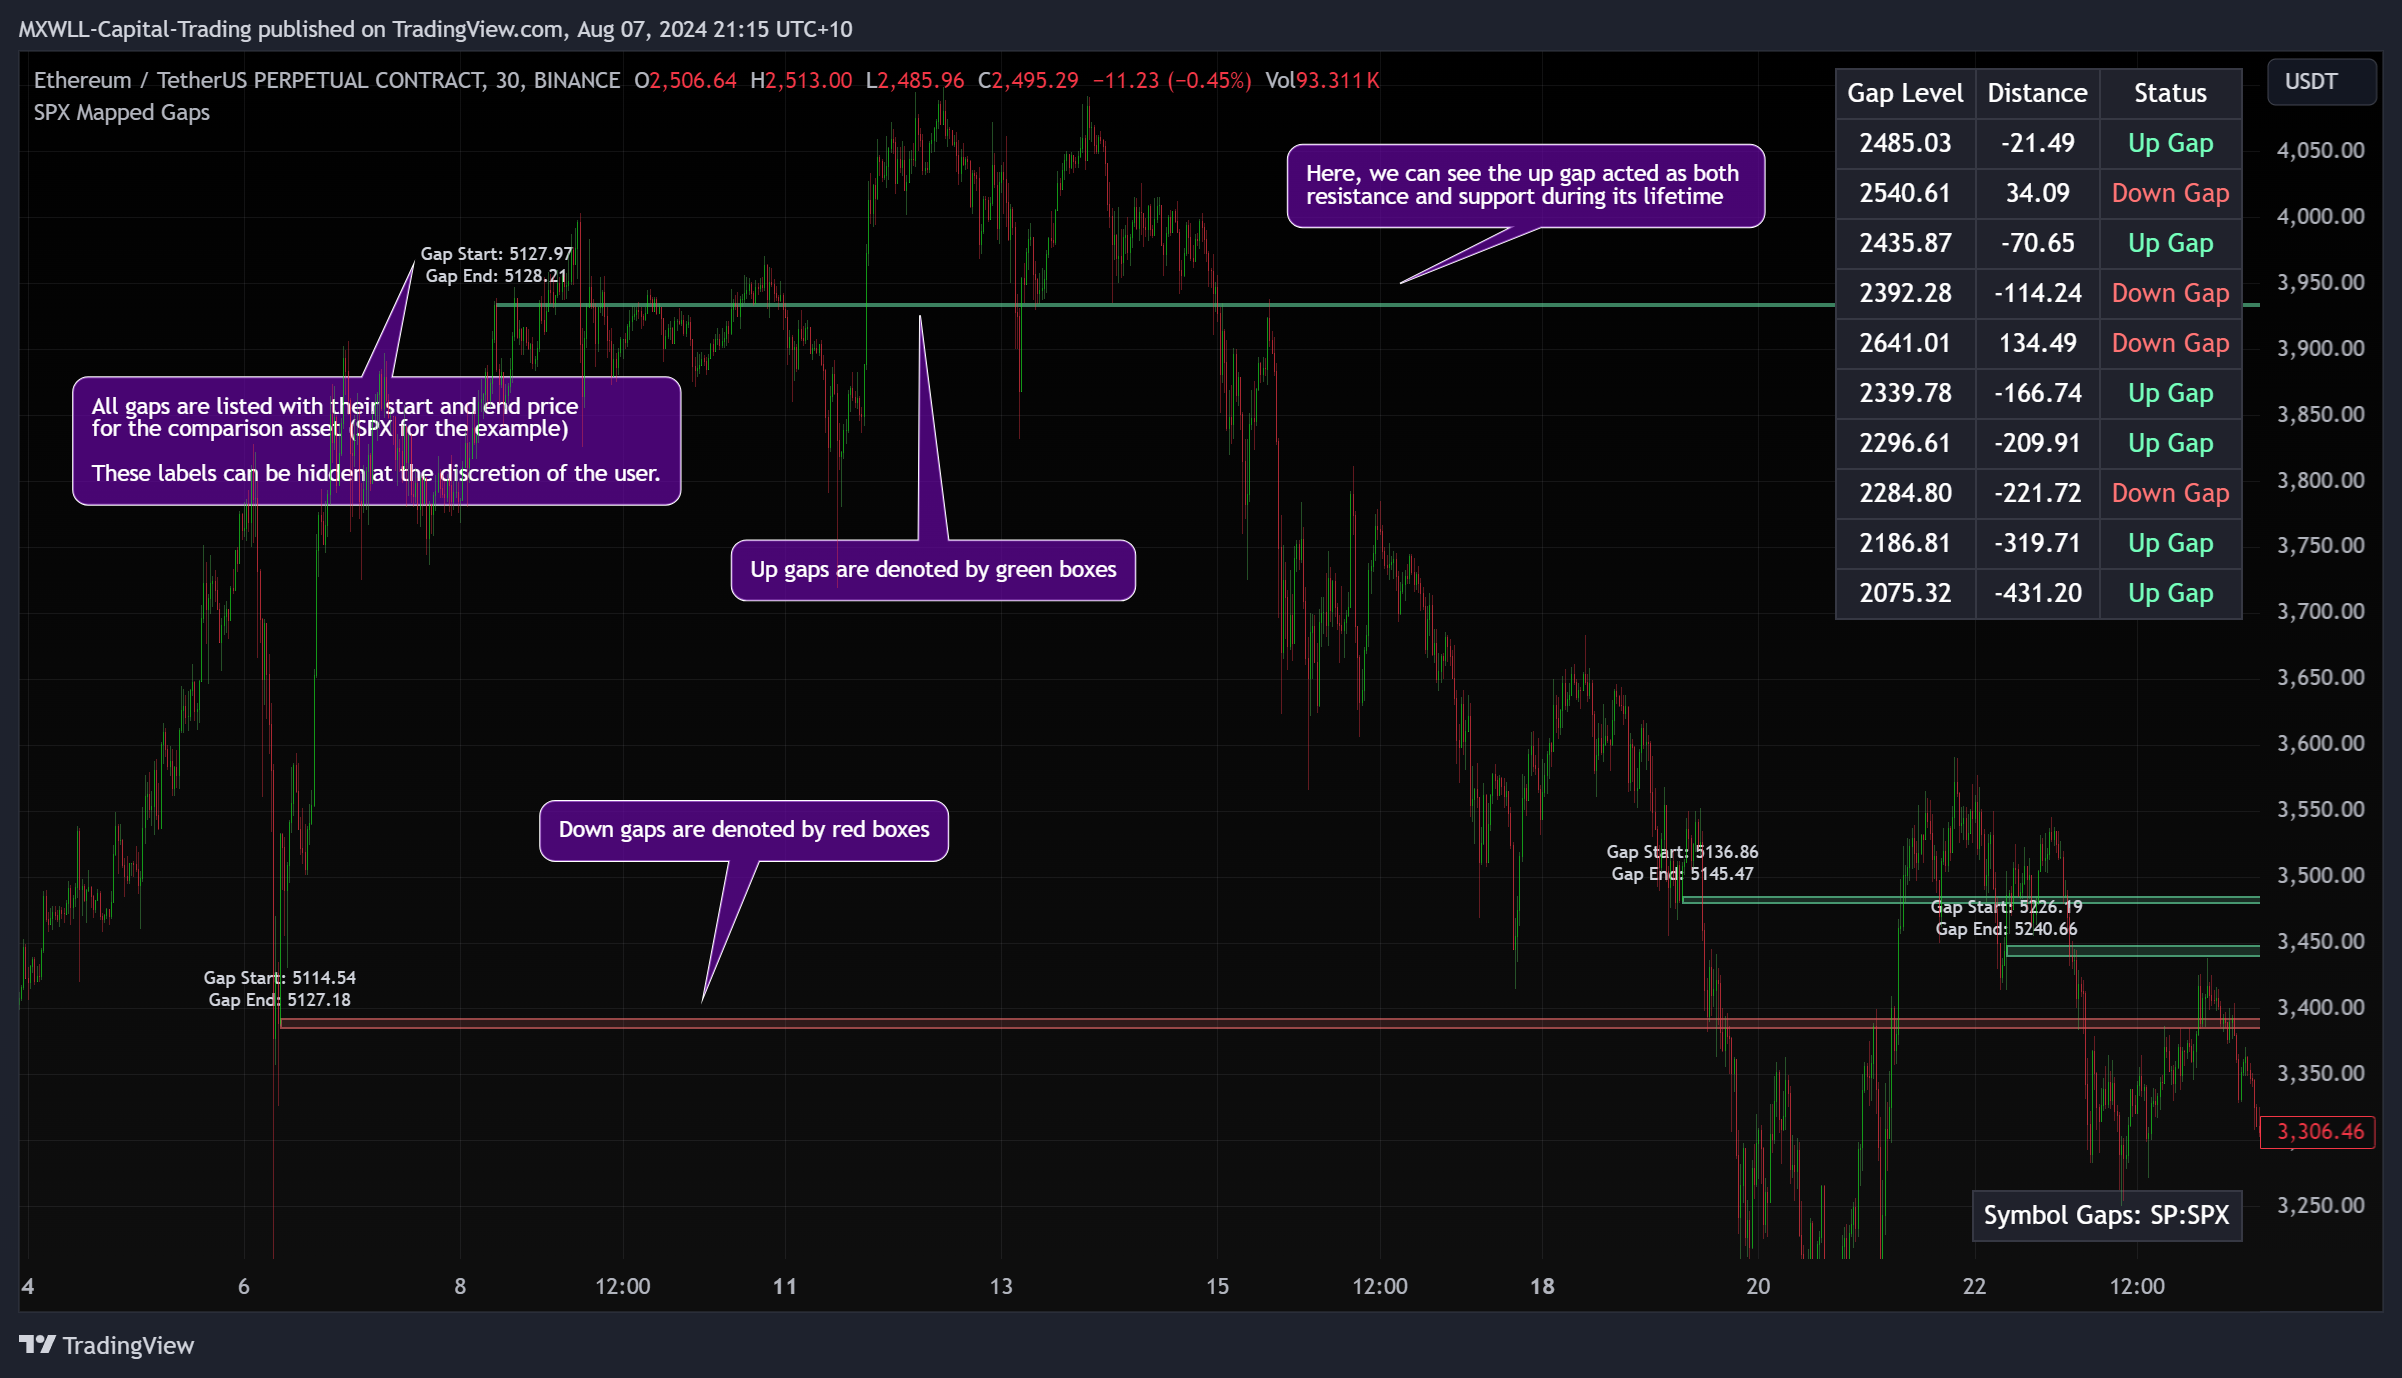Click the 'Up gaps are denoted by green boxes' callout
The height and width of the screenshot is (1378, 2402).
(x=933, y=570)
